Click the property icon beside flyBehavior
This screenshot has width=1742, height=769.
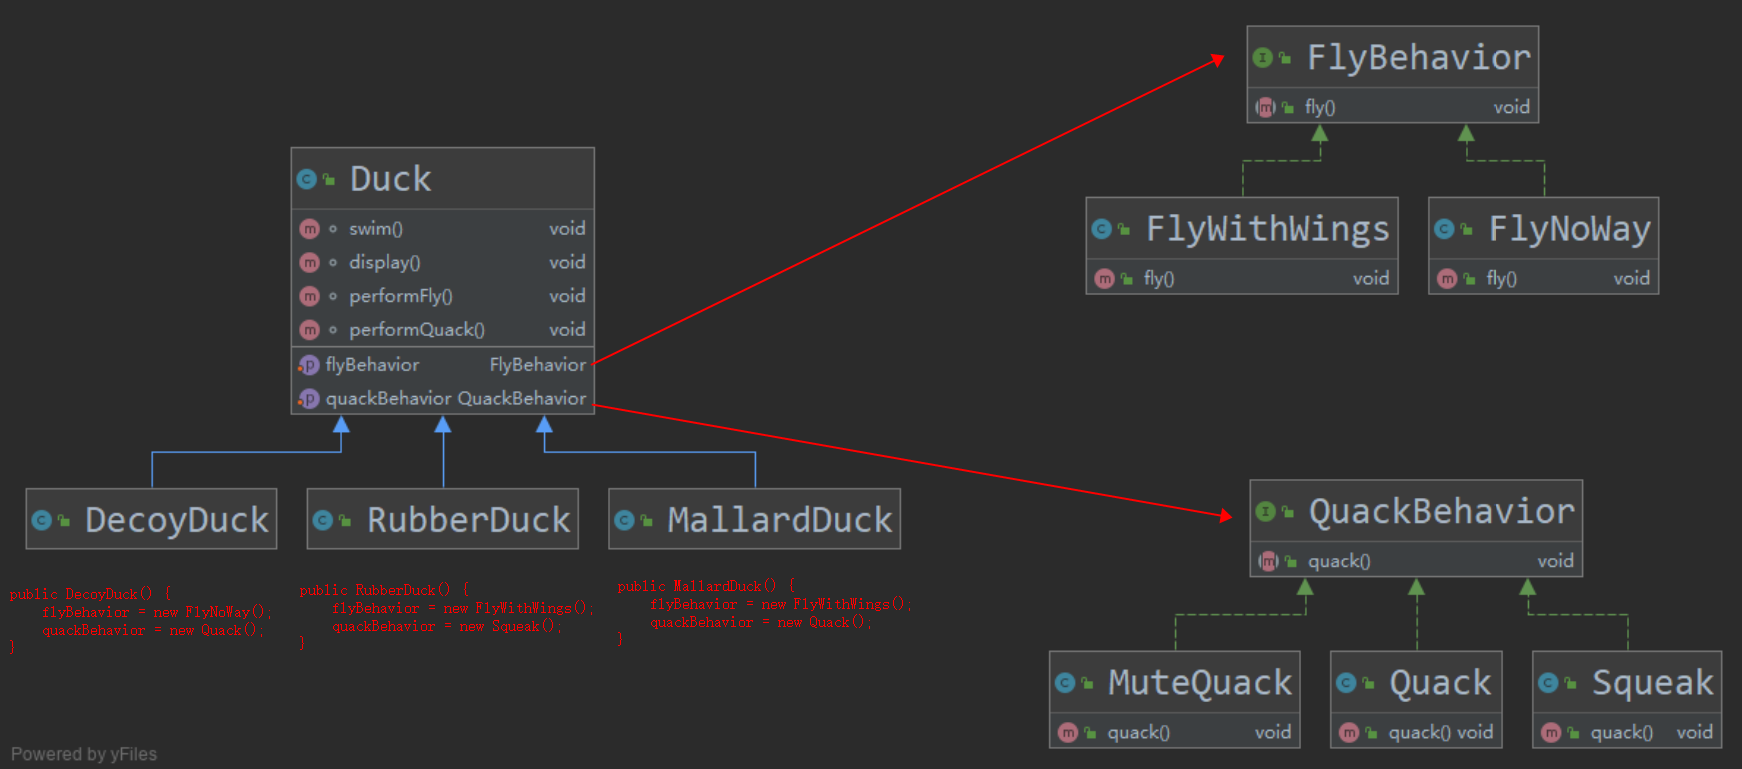309,365
